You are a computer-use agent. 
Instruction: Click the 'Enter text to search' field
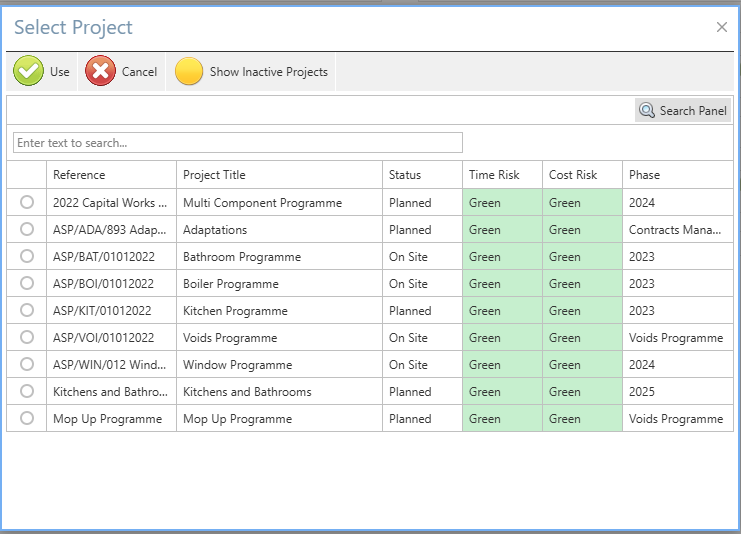click(238, 143)
